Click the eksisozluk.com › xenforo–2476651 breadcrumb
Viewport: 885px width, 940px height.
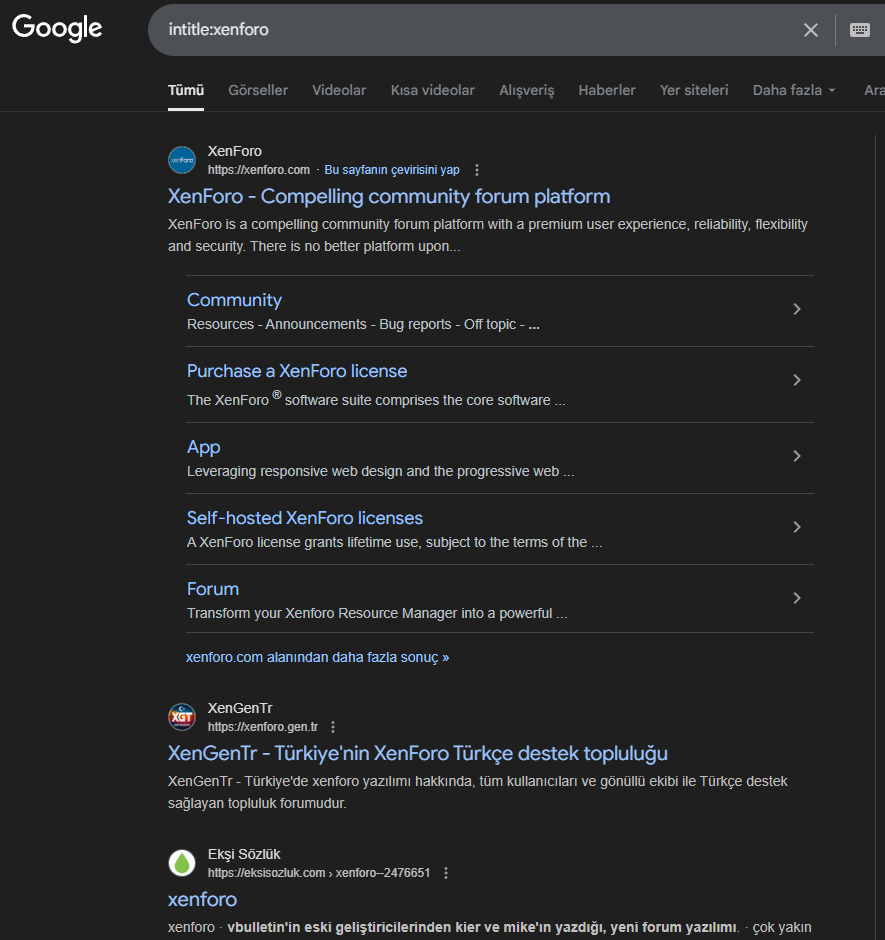click(319, 873)
